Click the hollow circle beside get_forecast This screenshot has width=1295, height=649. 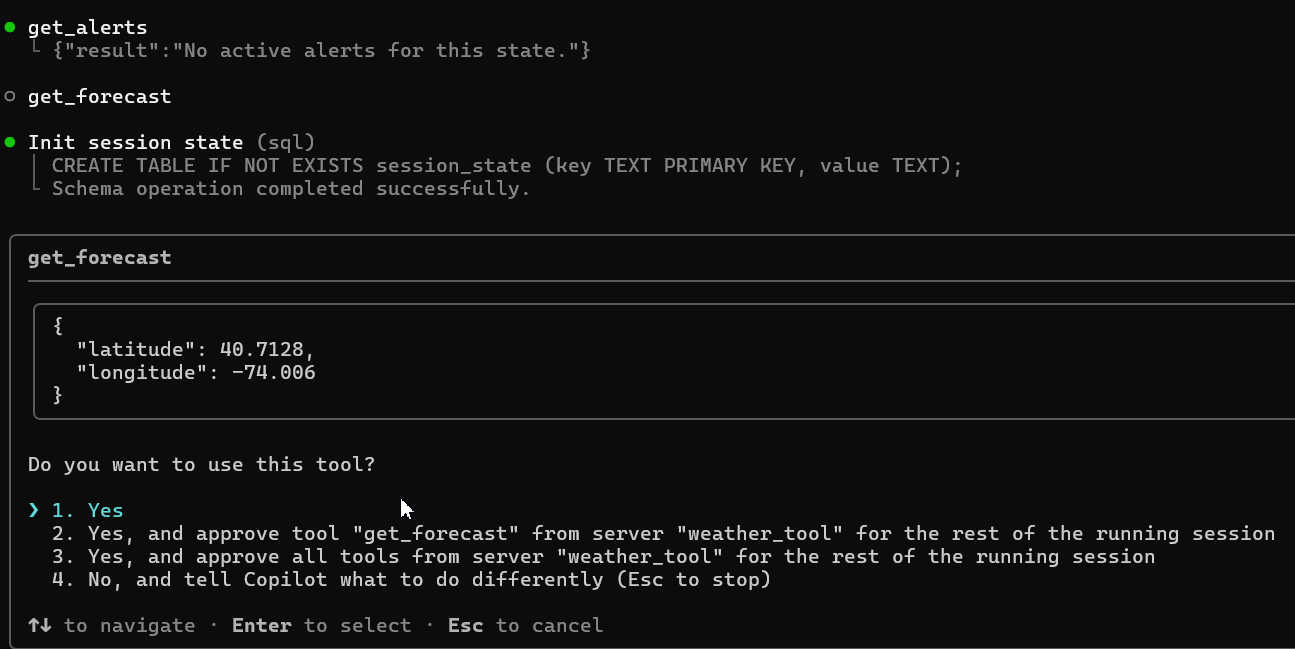10,96
